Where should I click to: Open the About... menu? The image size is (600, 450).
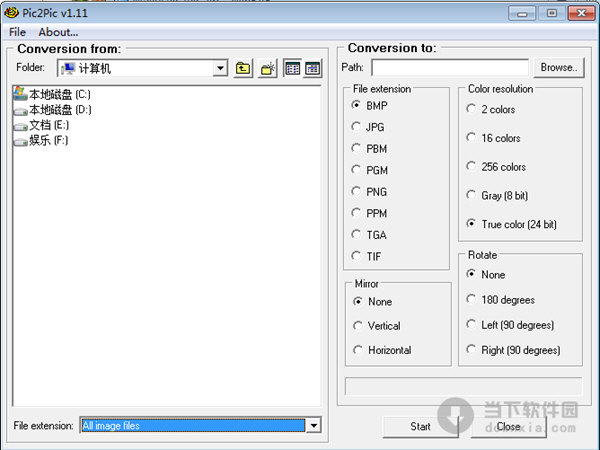click(x=58, y=32)
